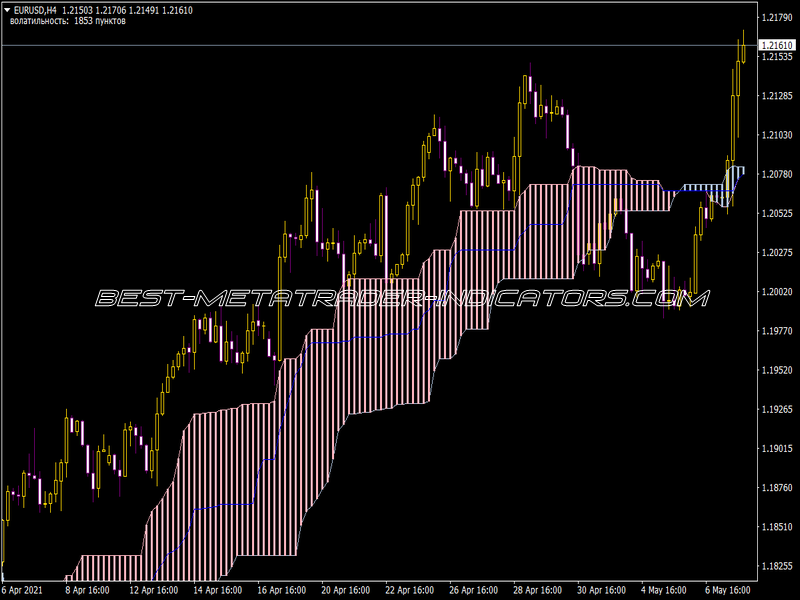Click the 1.18760 price scale label
The width and height of the screenshot is (800, 600).
777,488
